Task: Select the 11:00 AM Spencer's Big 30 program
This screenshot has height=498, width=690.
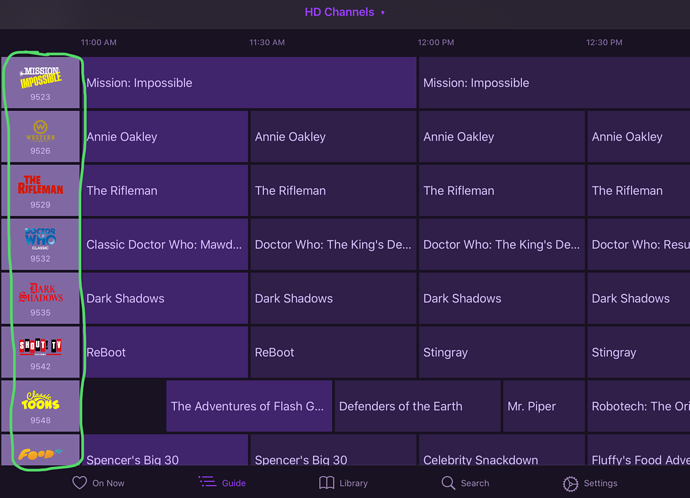Action: click(165, 450)
